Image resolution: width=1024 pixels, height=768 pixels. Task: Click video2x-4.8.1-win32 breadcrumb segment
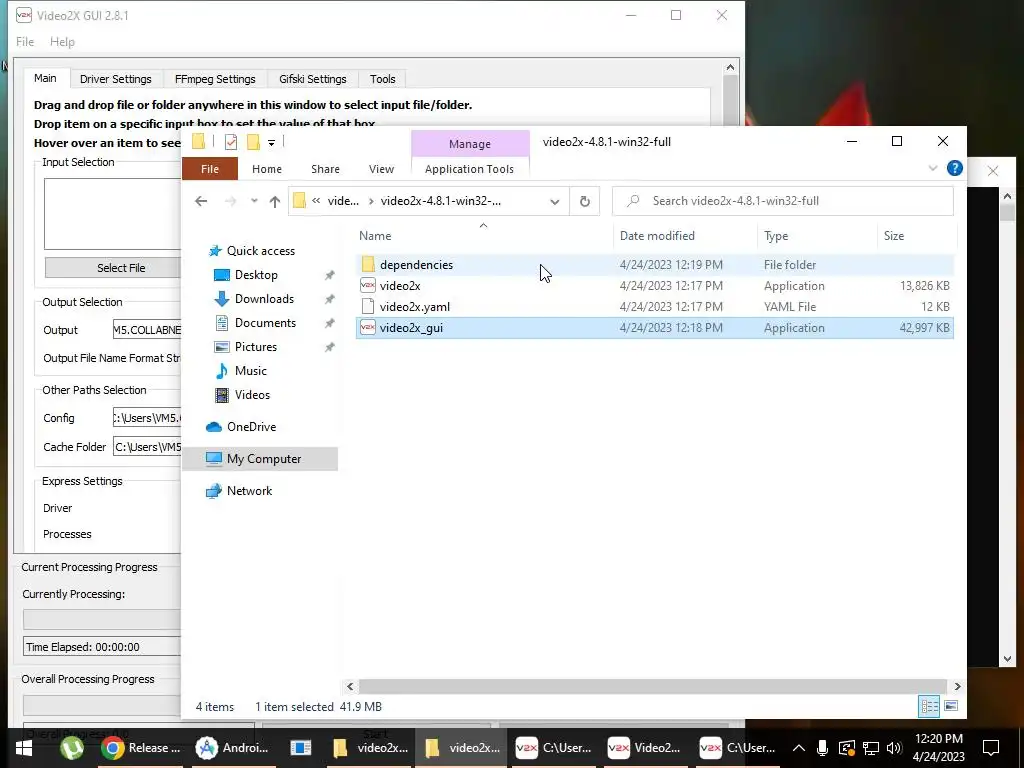(x=441, y=201)
